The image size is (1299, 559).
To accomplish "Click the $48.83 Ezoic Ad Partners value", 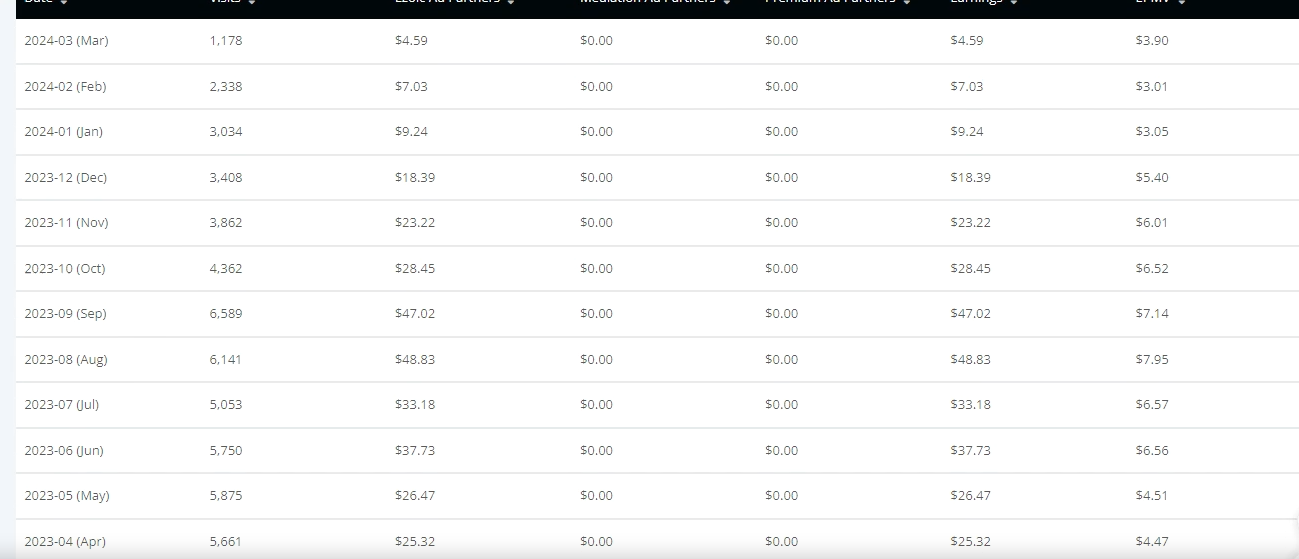I will (x=415, y=359).
